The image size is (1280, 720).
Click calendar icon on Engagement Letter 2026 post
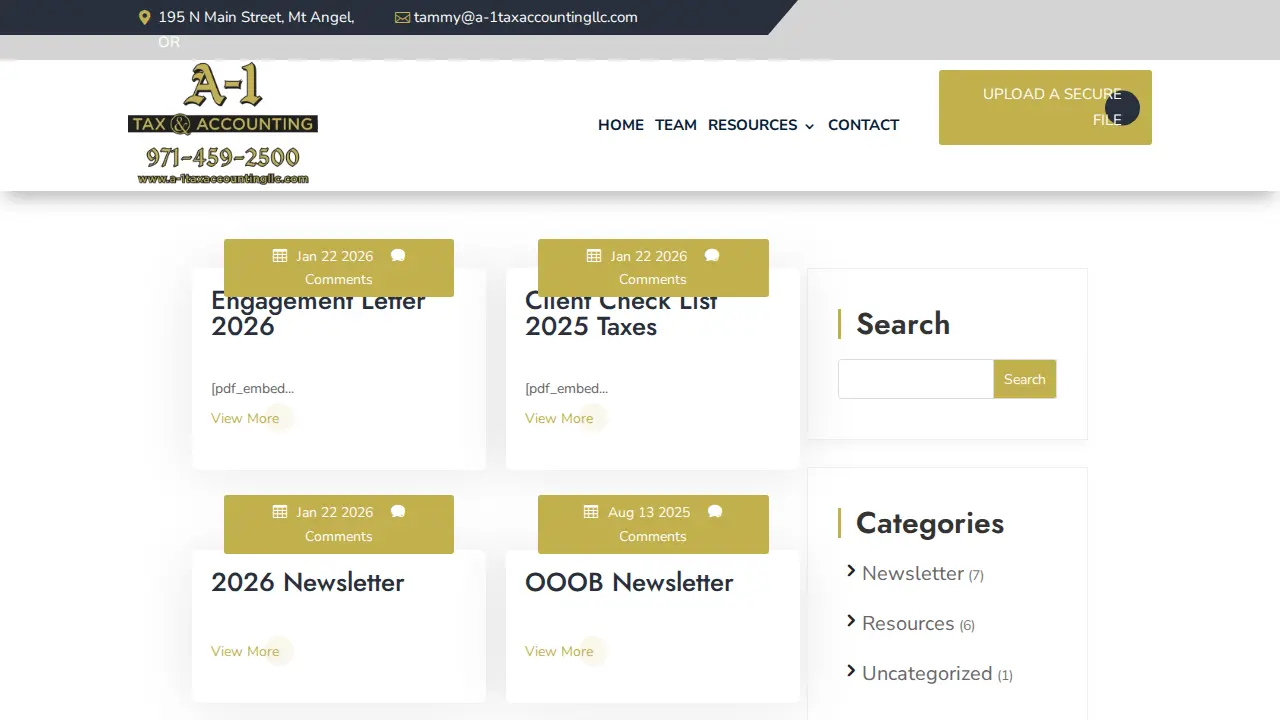click(x=280, y=256)
